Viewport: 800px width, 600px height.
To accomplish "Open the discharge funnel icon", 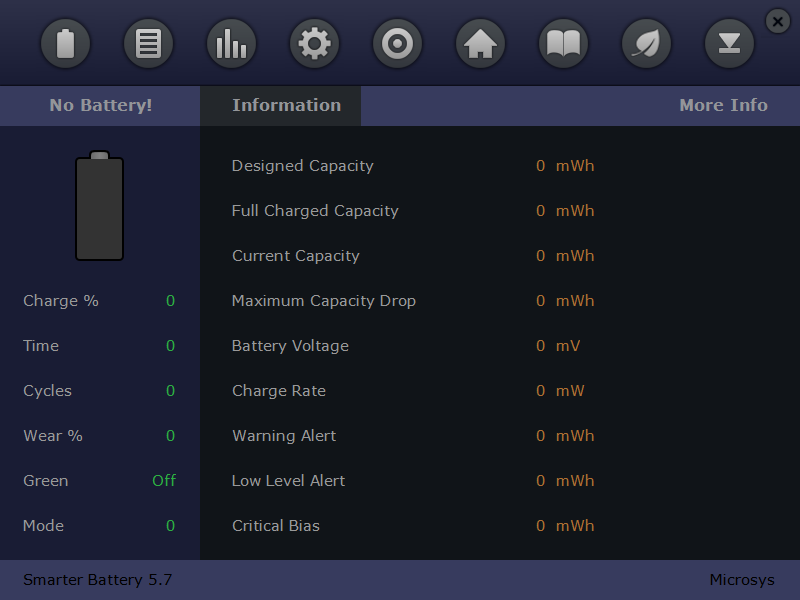I will pos(729,43).
